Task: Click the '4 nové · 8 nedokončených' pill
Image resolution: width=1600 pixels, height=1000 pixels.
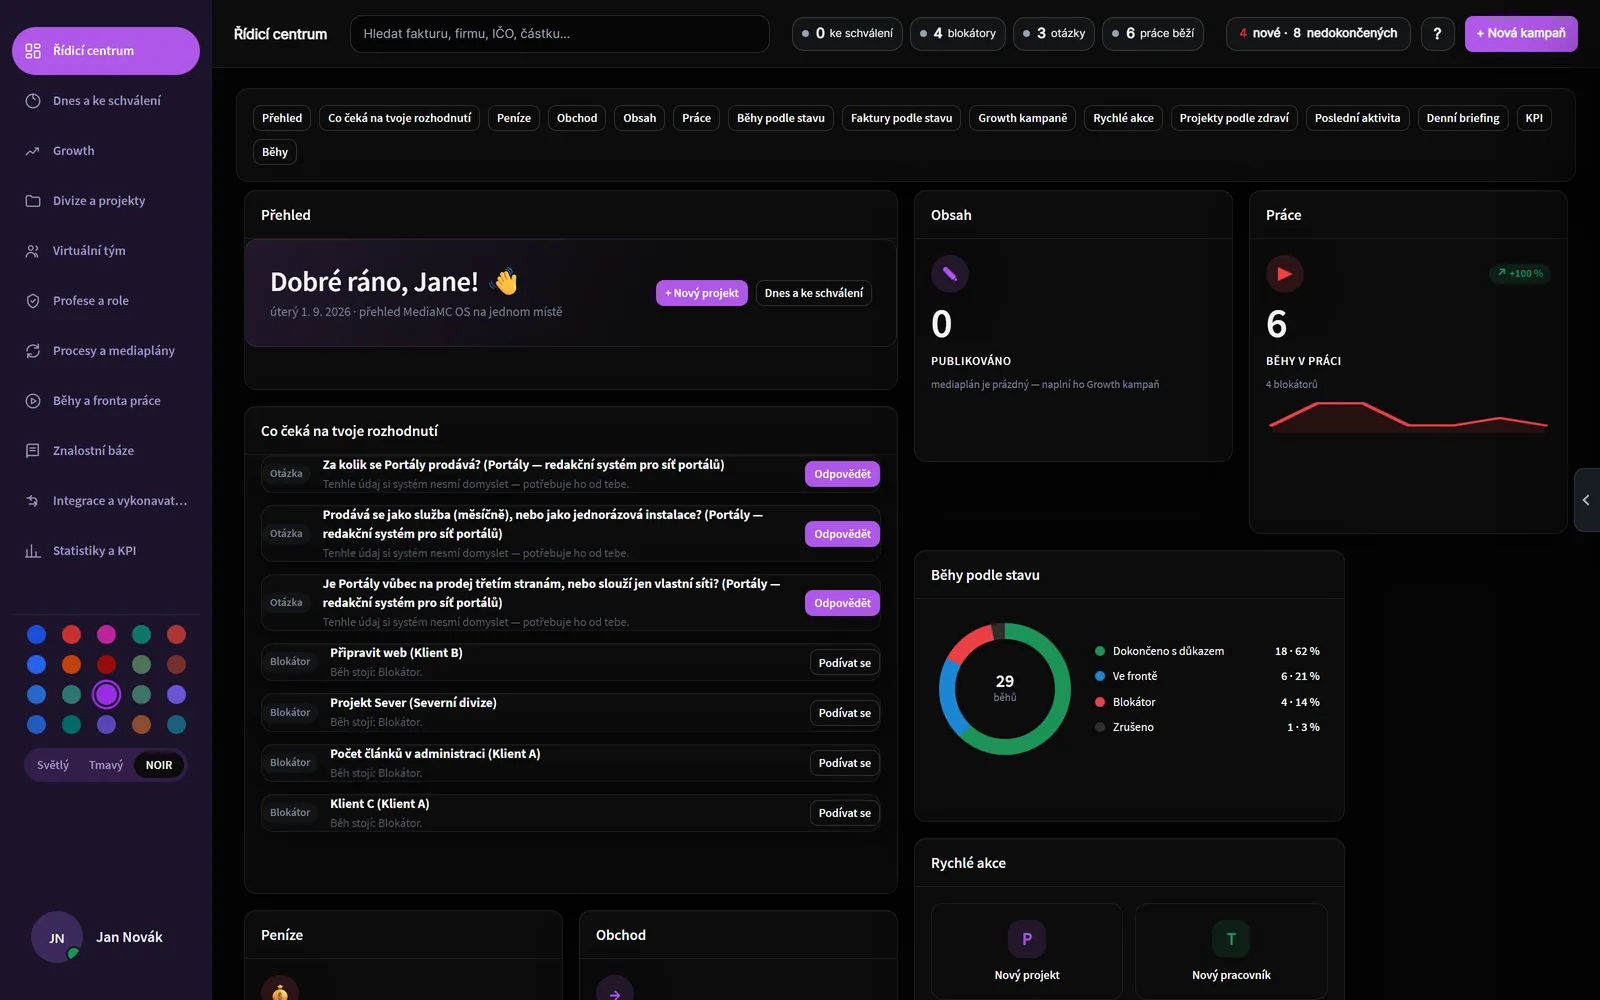Action: [x=1318, y=33]
